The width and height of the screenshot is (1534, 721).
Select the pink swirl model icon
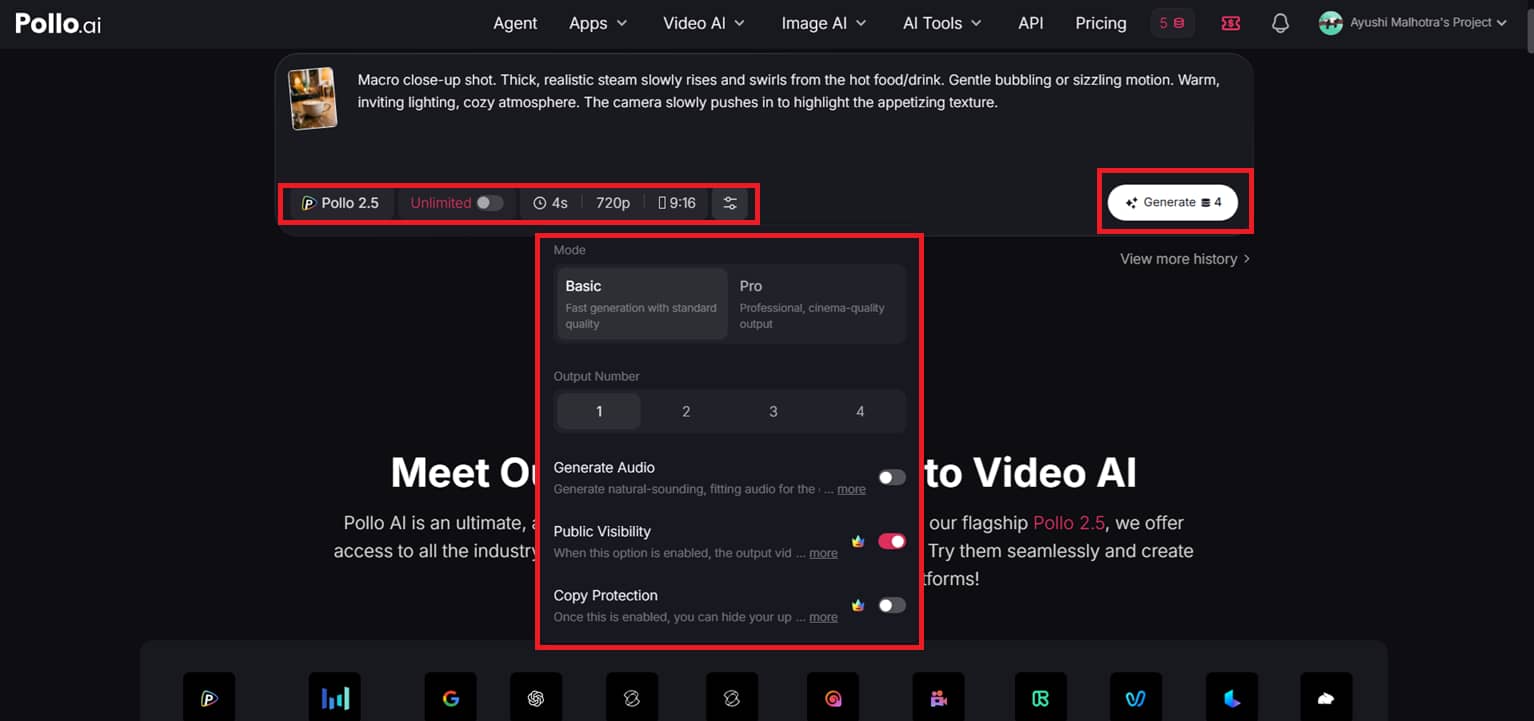point(834,698)
